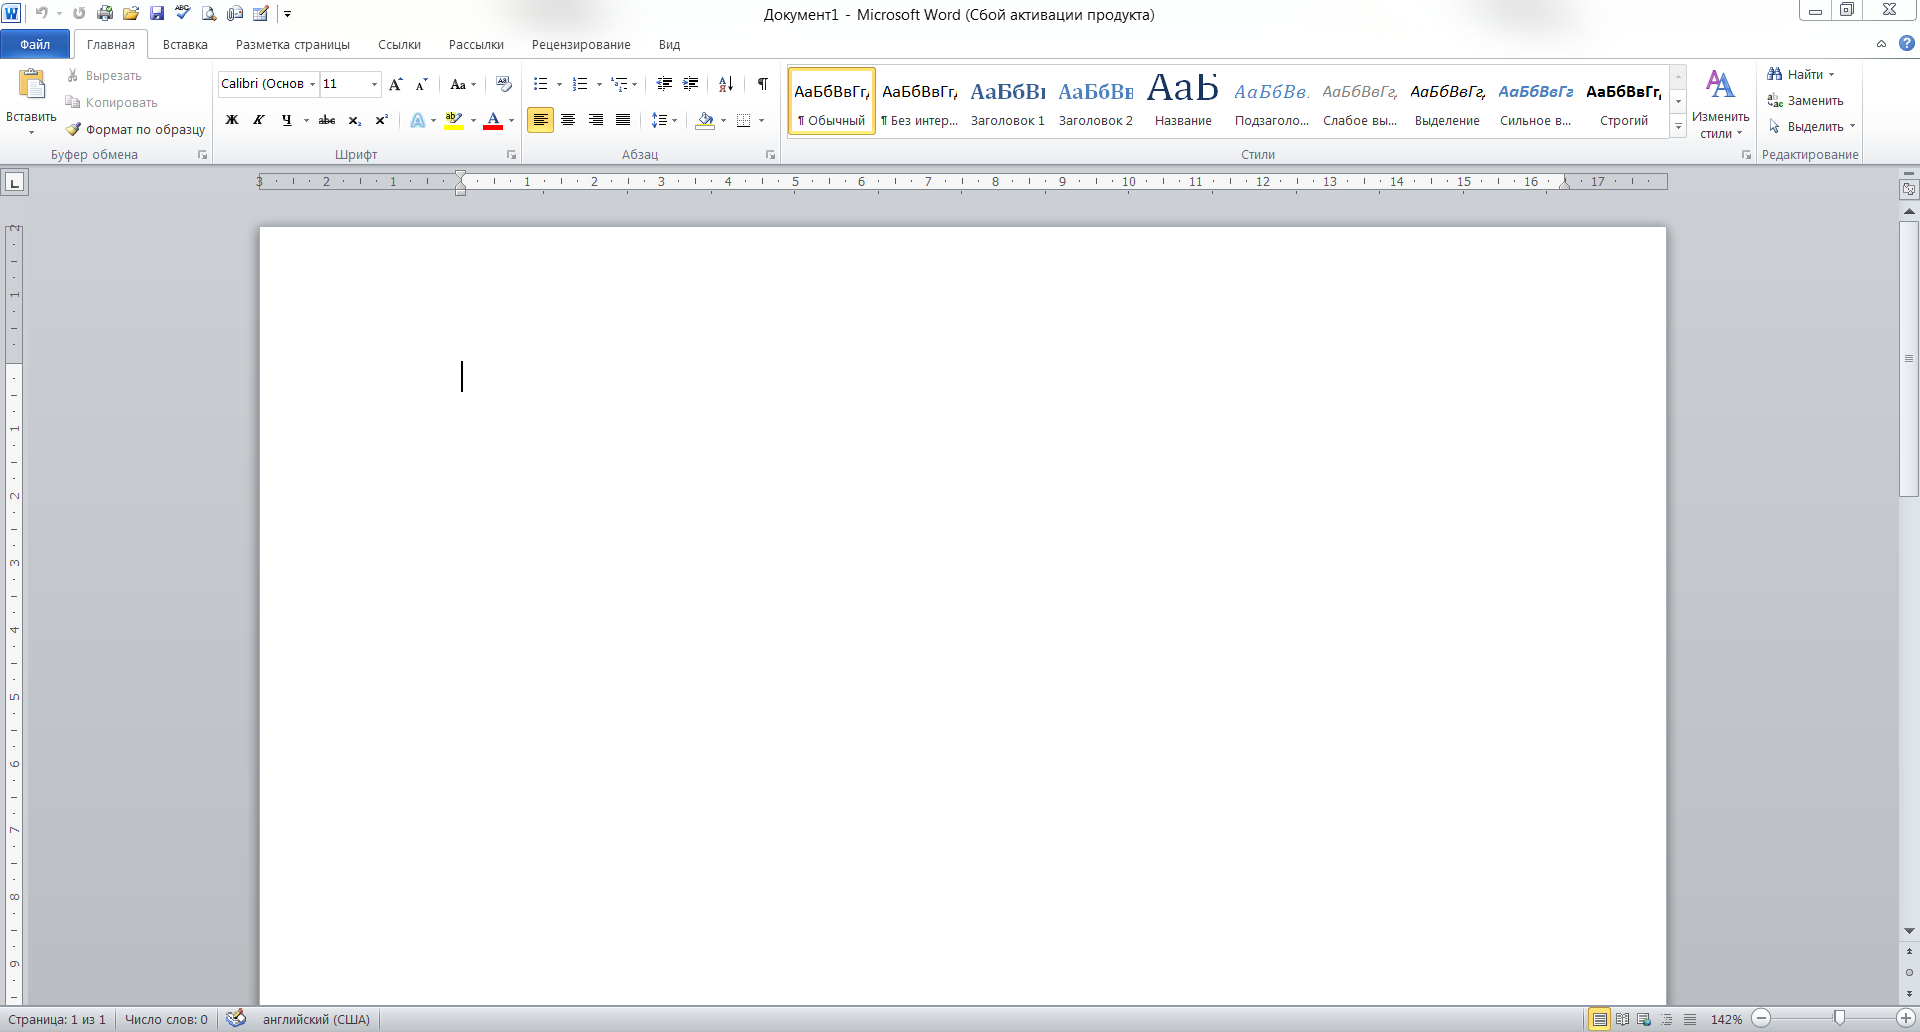Click the zoom in plus button

coord(1906,1018)
